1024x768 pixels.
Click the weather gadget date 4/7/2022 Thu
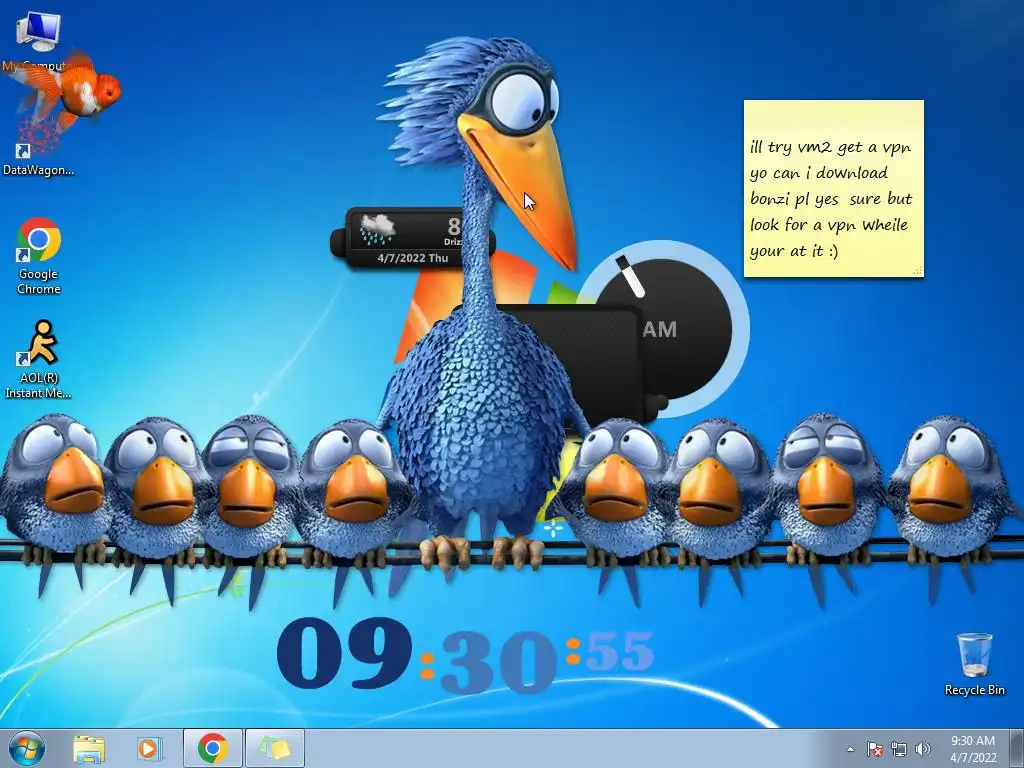point(413,258)
